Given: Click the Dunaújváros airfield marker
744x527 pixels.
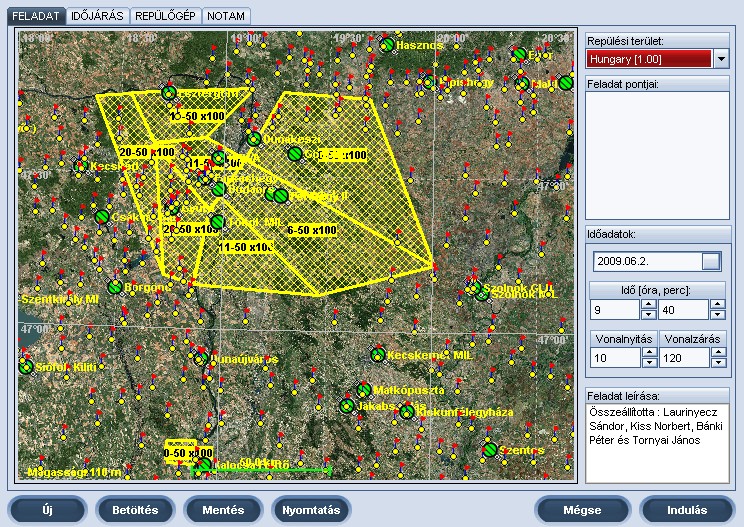Looking at the screenshot, I should [201, 358].
